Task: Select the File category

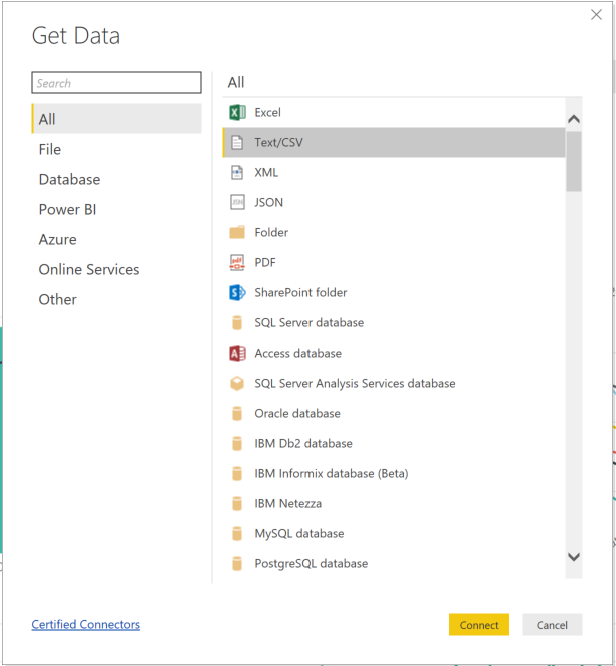Action: 116,149
